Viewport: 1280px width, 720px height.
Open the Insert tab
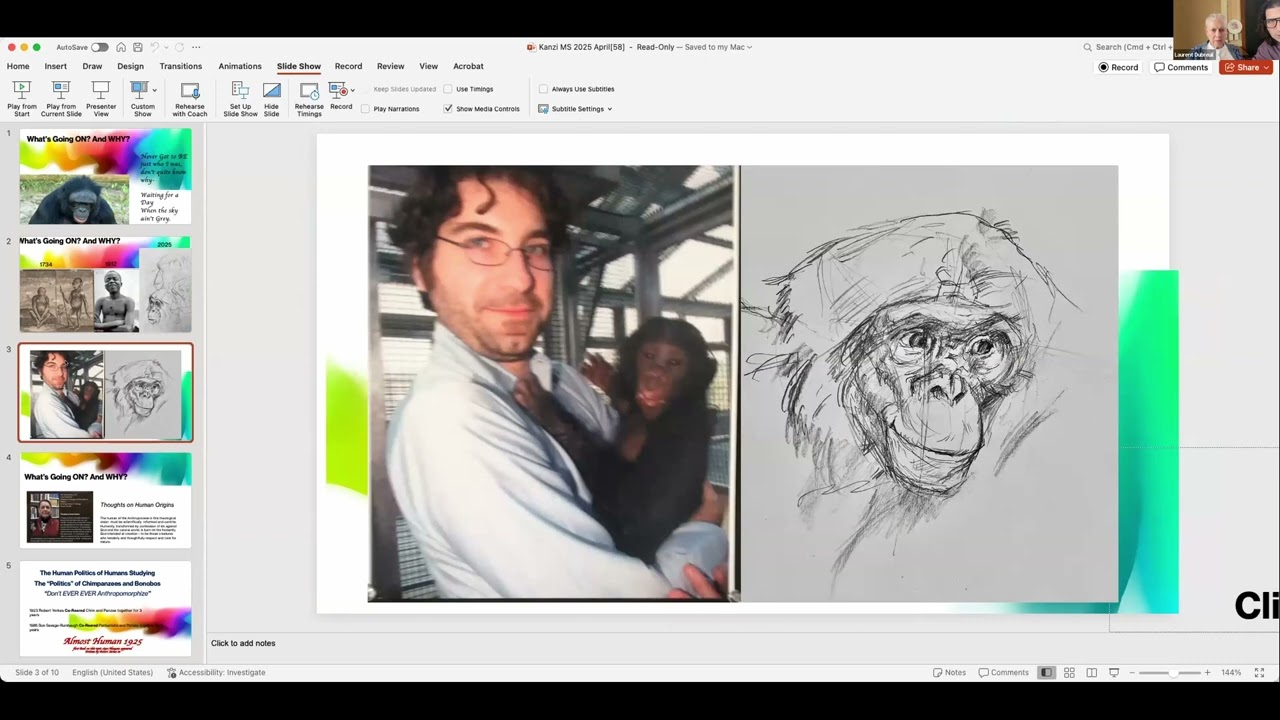[56, 66]
